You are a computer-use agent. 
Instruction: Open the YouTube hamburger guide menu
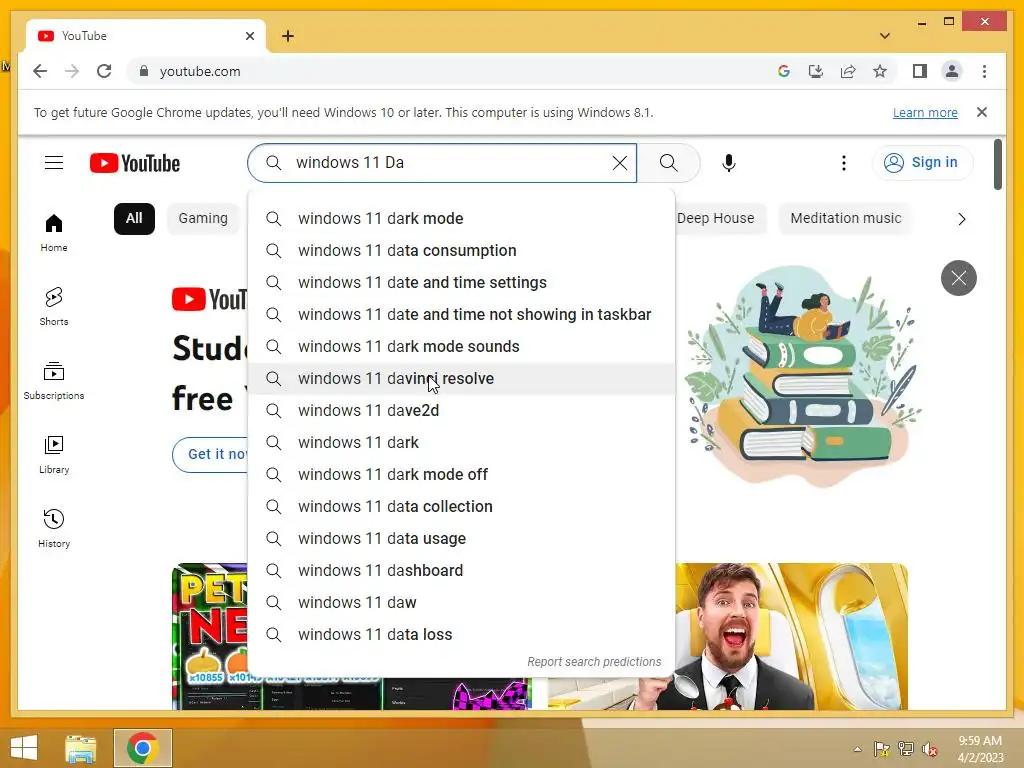pyautogui.click(x=54, y=163)
